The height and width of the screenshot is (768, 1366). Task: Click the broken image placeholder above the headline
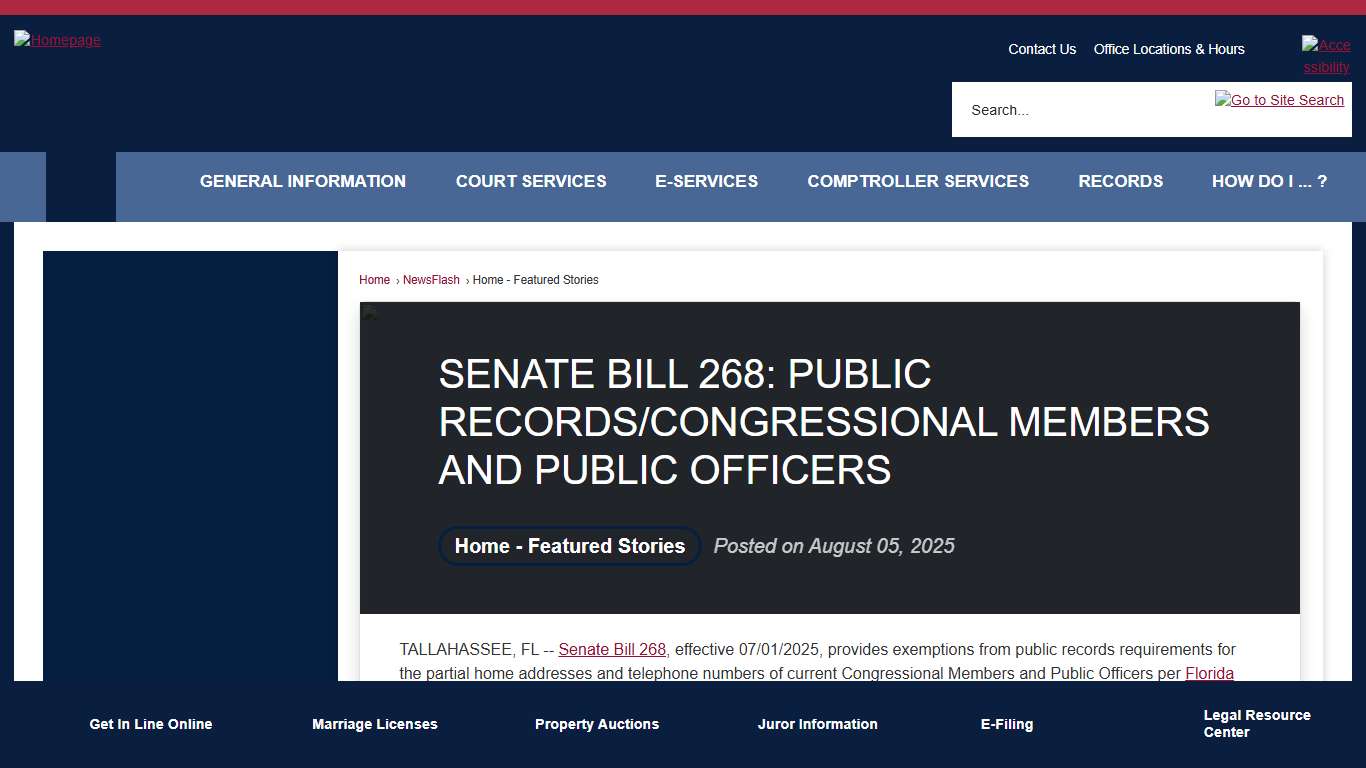point(371,312)
